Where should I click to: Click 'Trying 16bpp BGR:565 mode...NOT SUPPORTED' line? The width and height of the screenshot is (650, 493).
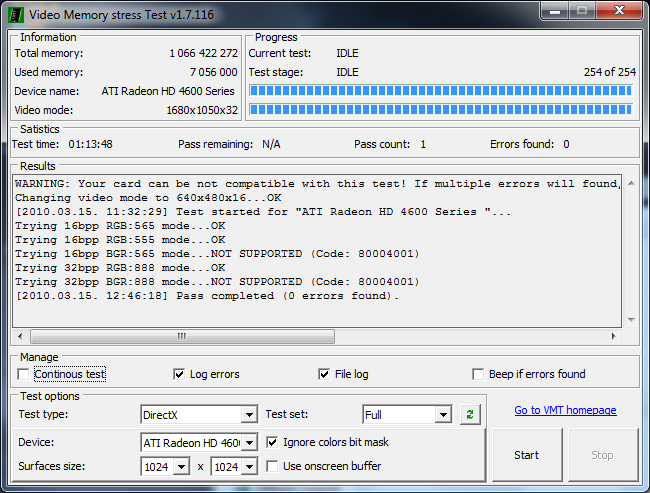(217, 254)
